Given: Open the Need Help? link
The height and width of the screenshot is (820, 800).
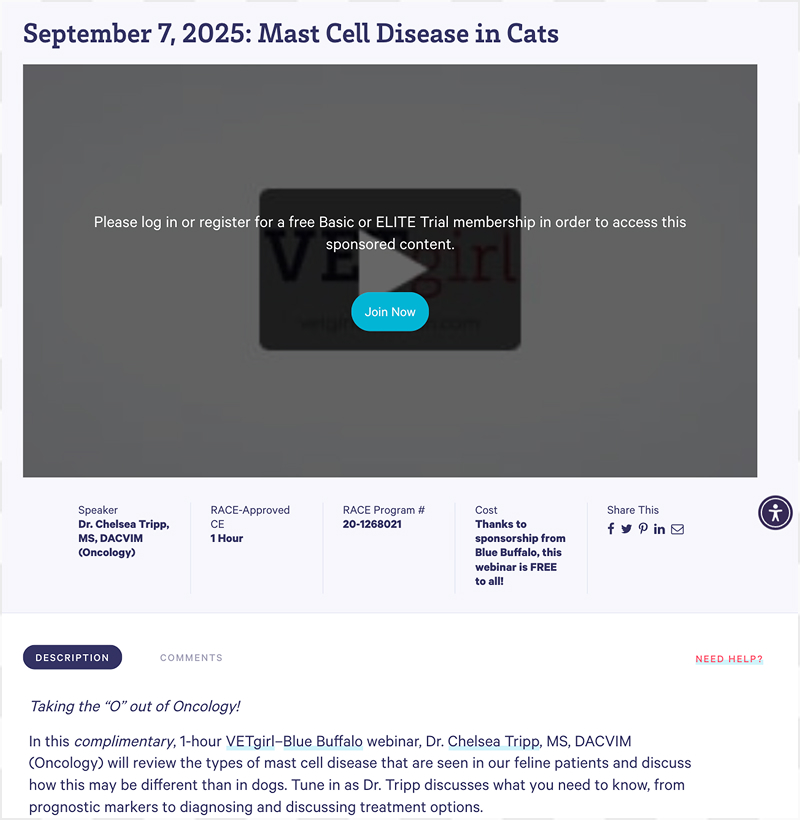Looking at the screenshot, I should tap(729, 659).
